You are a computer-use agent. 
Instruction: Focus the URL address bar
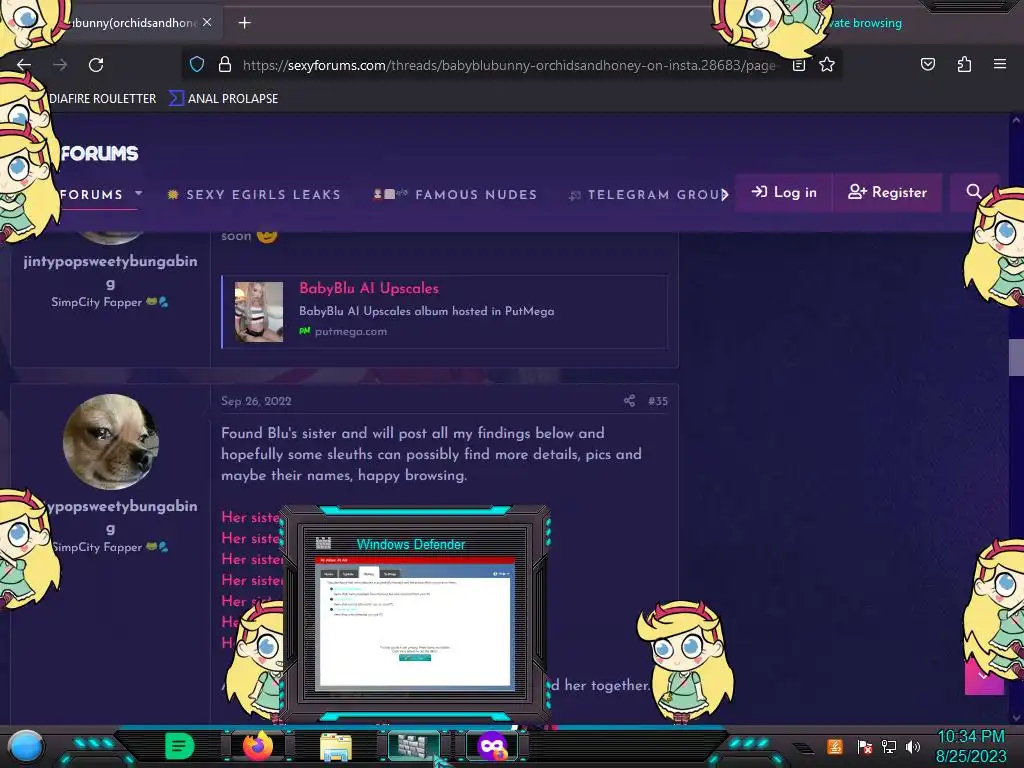point(509,65)
